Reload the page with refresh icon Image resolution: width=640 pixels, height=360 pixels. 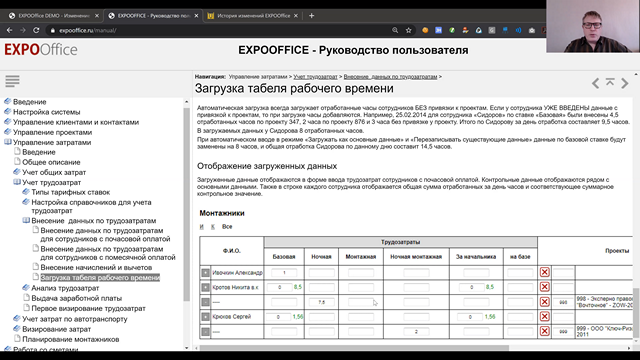click(x=36, y=30)
